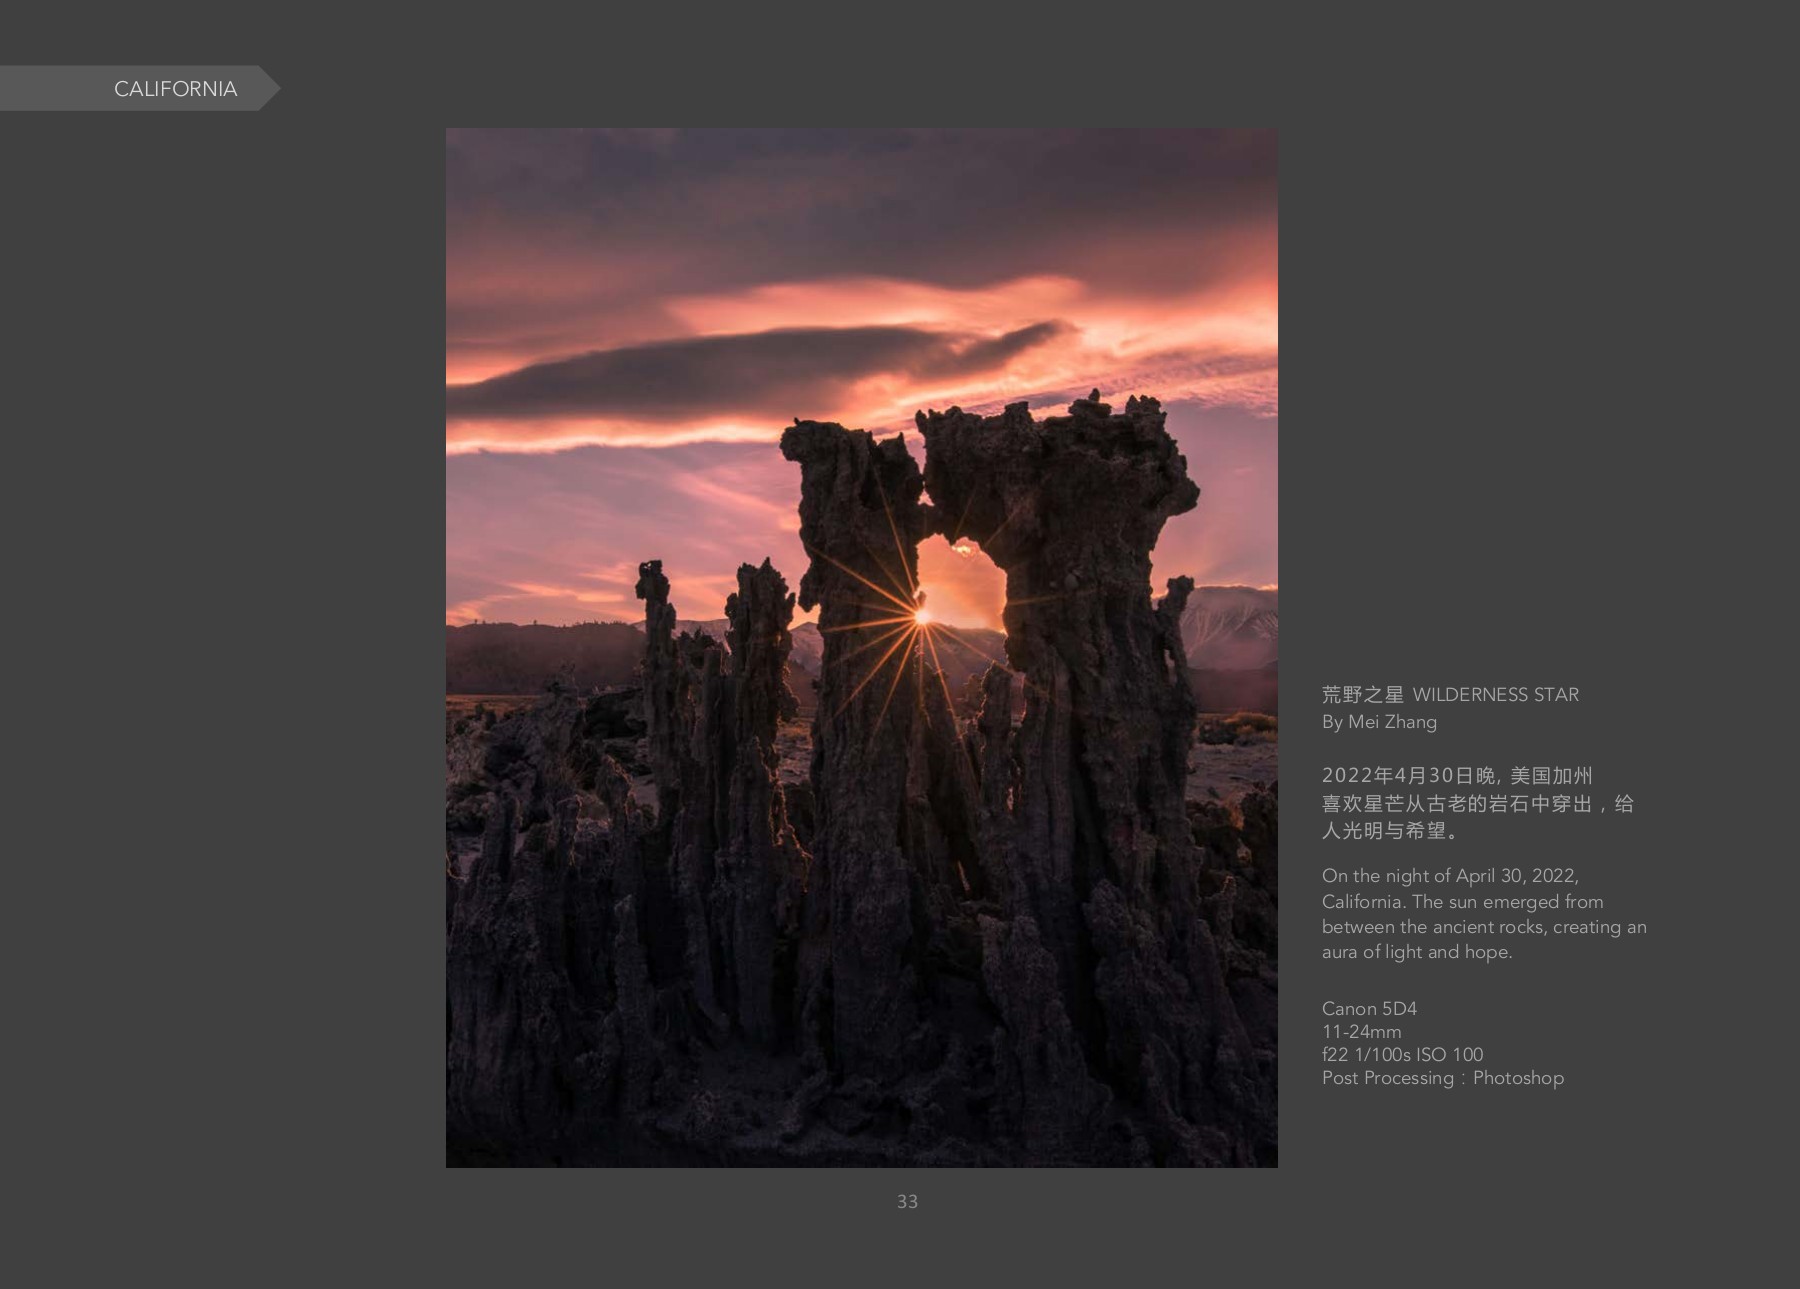Click the Chinese line starting with 喜欢星芒
The image size is (1800, 1289).
pyautogui.click(x=1477, y=804)
